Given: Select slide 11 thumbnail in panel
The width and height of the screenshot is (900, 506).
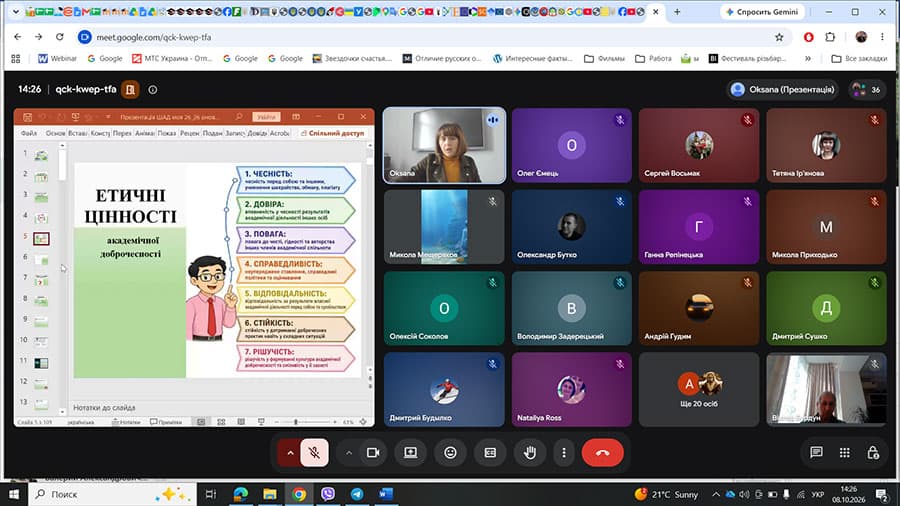Looking at the screenshot, I should point(41,363).
